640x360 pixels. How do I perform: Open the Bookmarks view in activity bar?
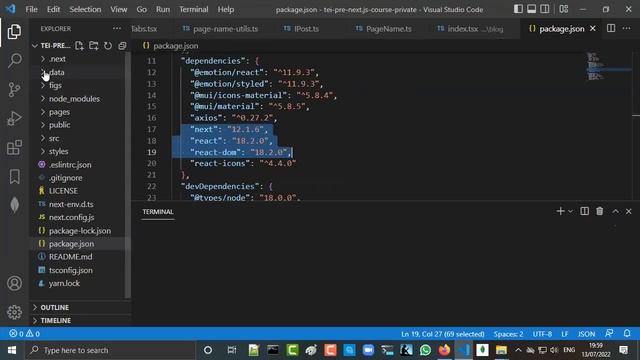click(x=14, y=176)
